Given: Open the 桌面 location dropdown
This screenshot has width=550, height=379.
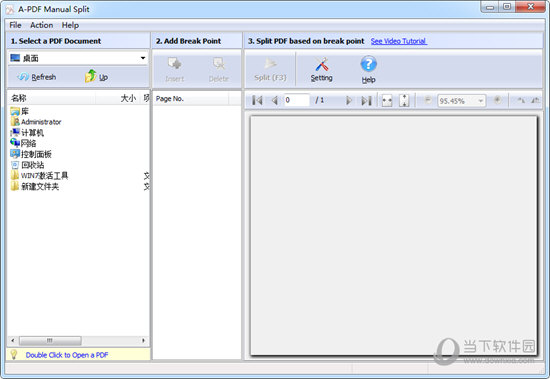Looking at the screenshot, I should 143,58.
